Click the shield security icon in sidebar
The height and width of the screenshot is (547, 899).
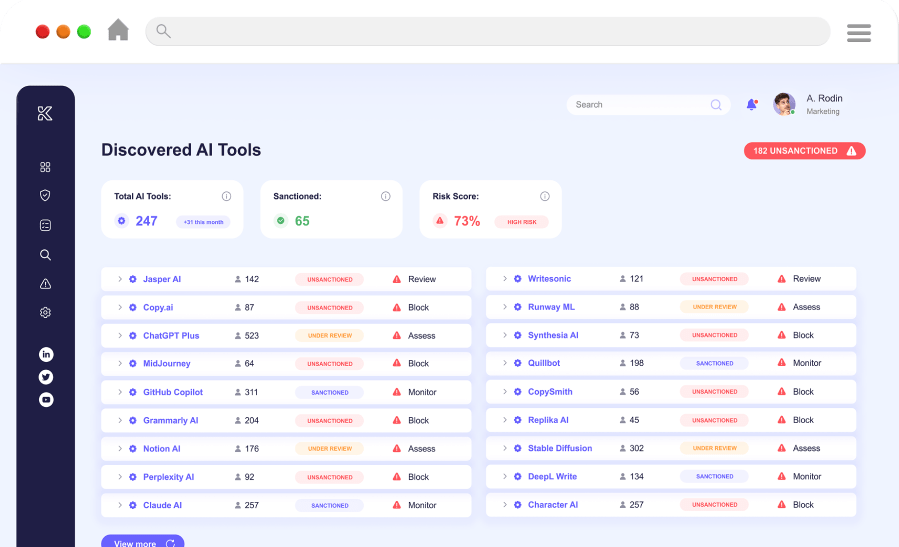45,196
